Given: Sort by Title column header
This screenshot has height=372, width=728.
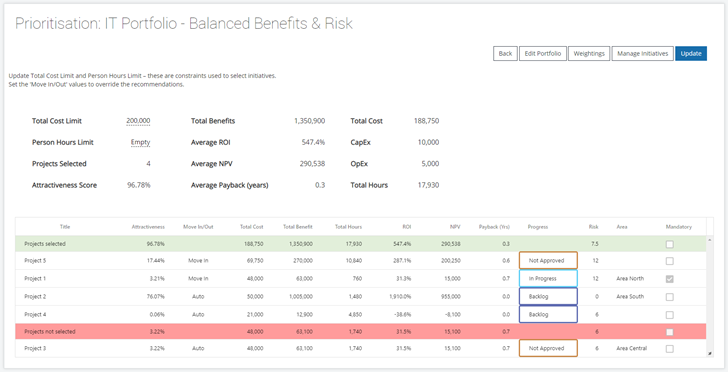Looking at the screenshot, I should click(65, 227).
